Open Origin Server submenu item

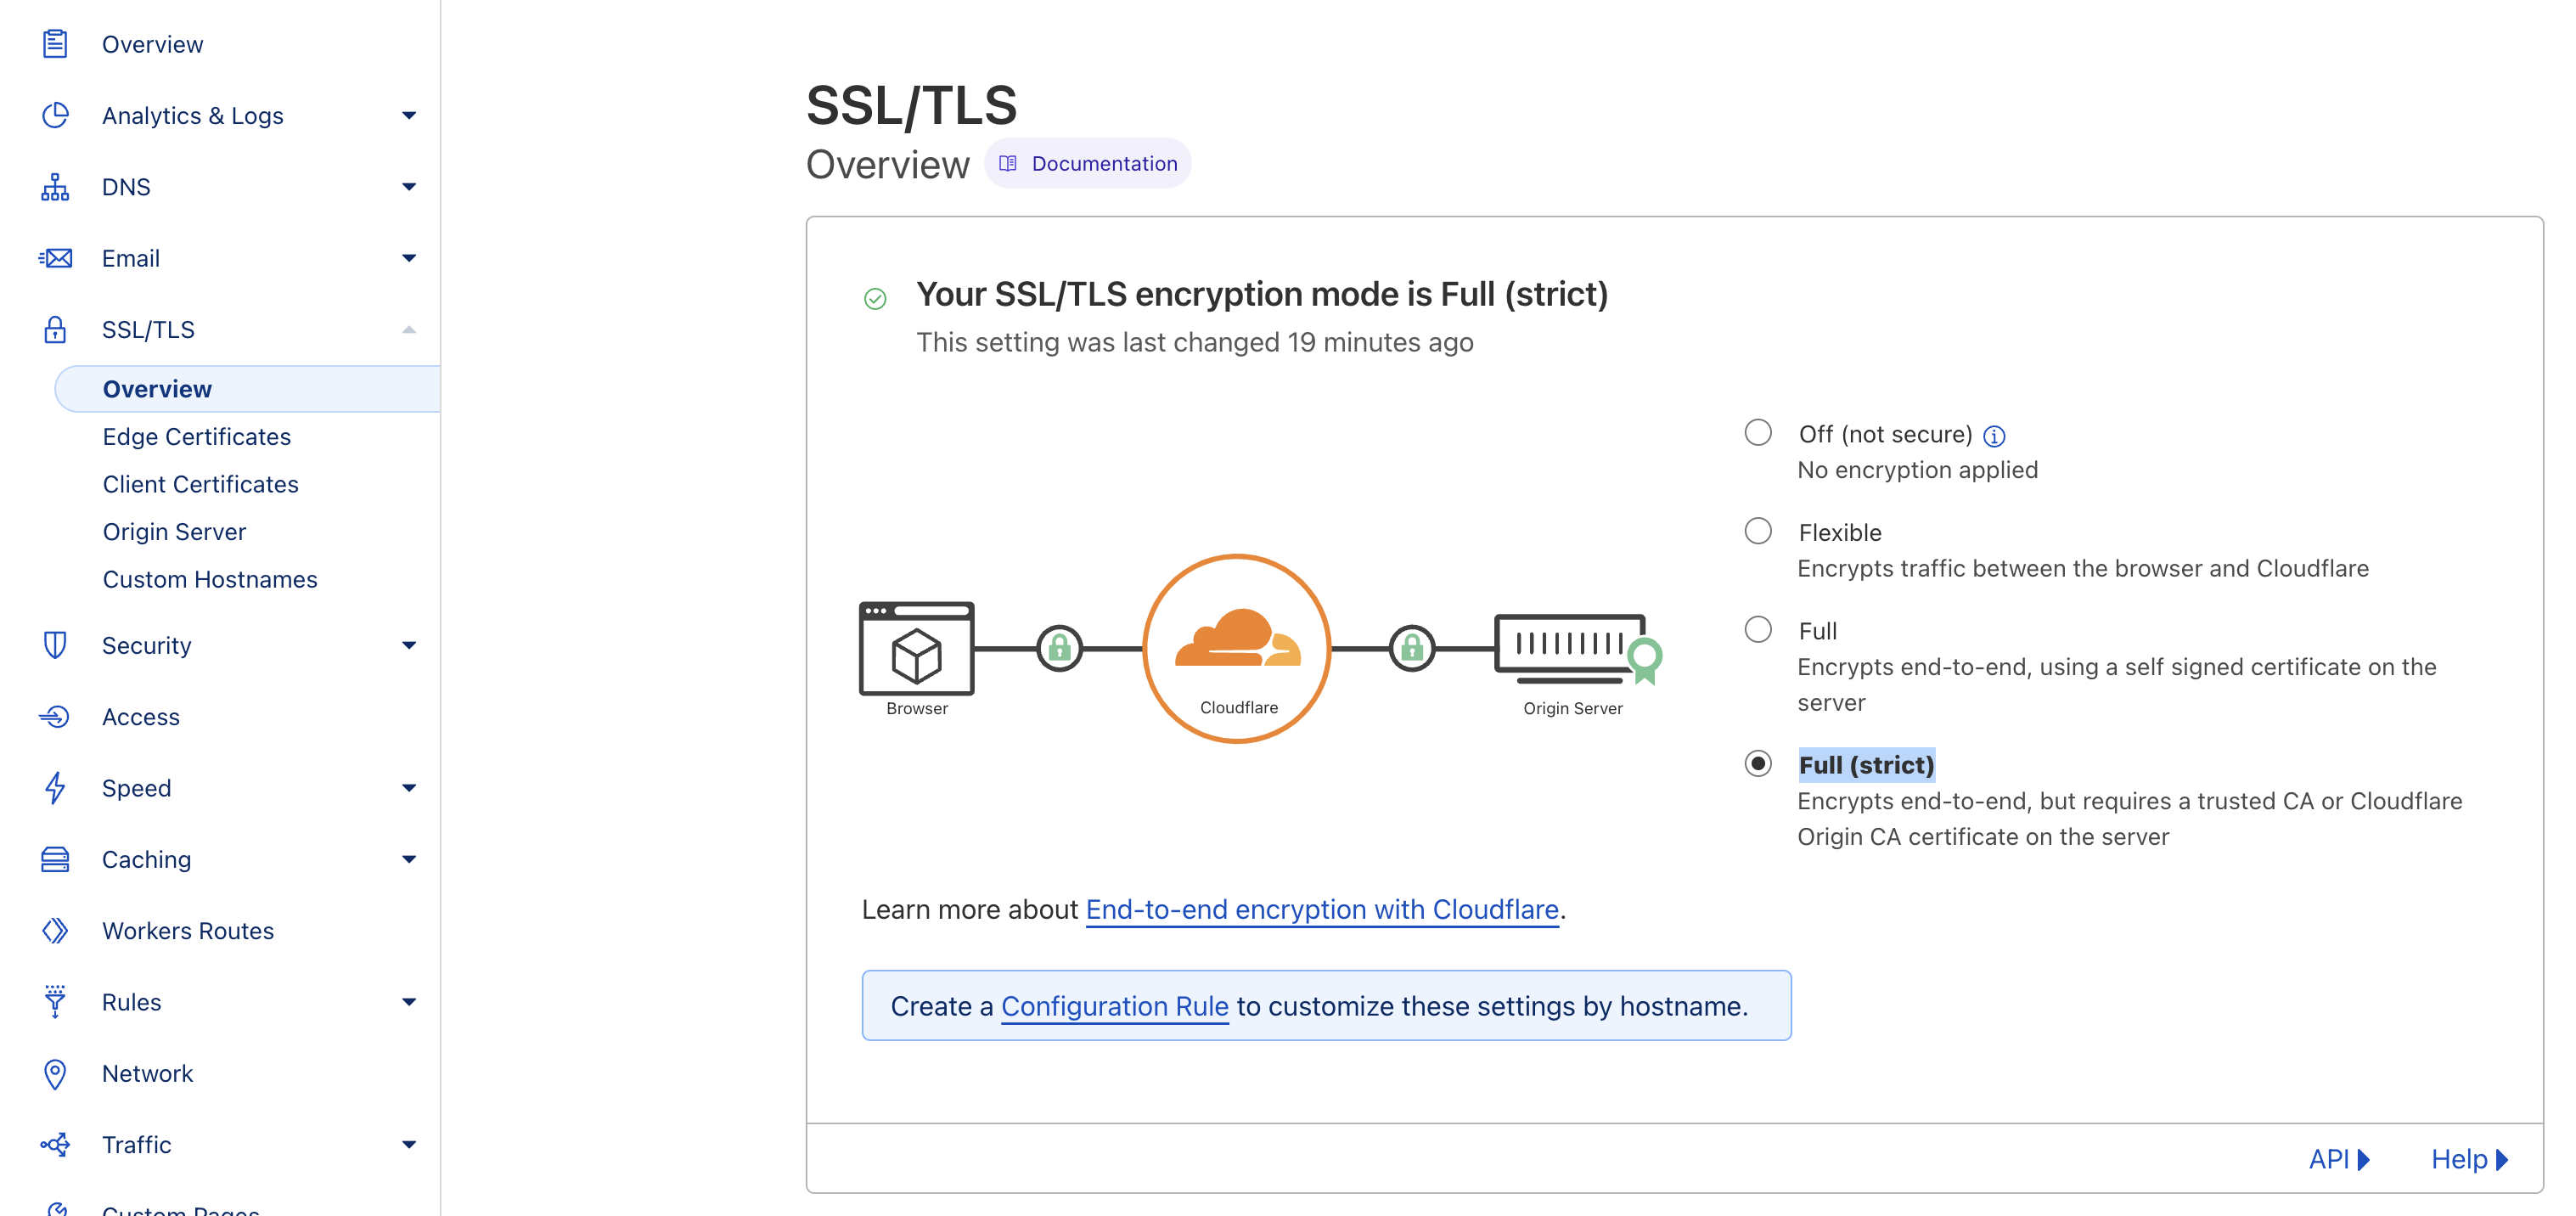click(x=174, y=532)
